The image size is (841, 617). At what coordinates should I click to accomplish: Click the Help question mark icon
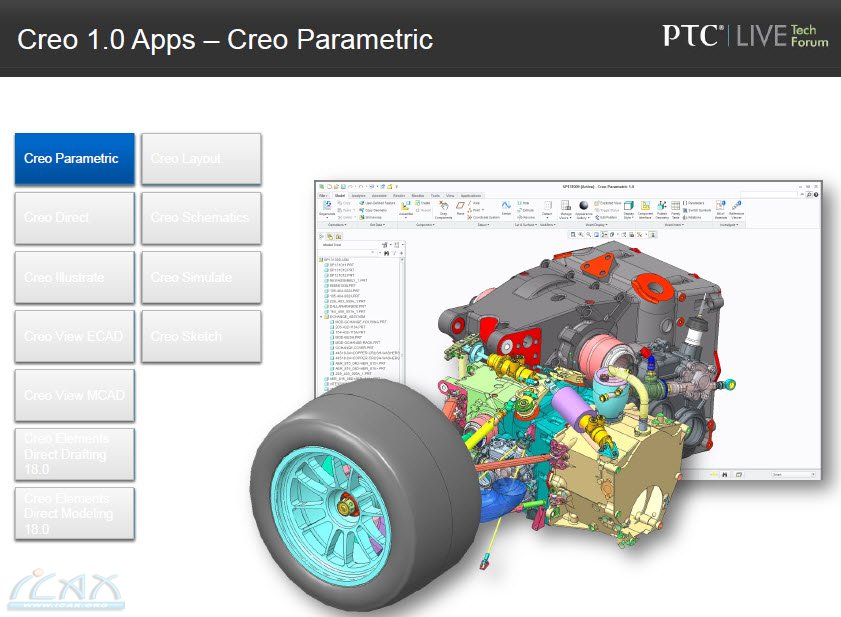[x=816, y=194]
